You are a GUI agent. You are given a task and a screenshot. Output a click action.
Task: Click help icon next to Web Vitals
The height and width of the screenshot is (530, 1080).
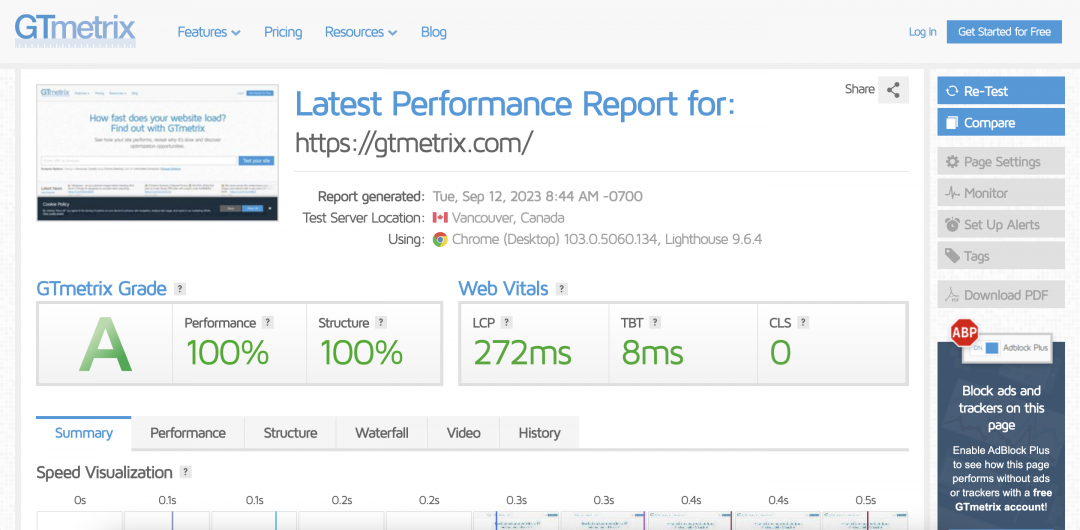(561, 289)
